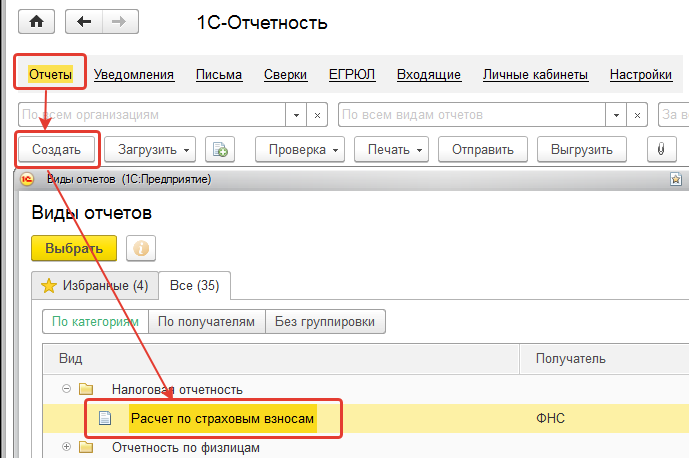Click the green plus document icon
The height and width of the screenshot is (458, 689).
(x=219, y=150)
